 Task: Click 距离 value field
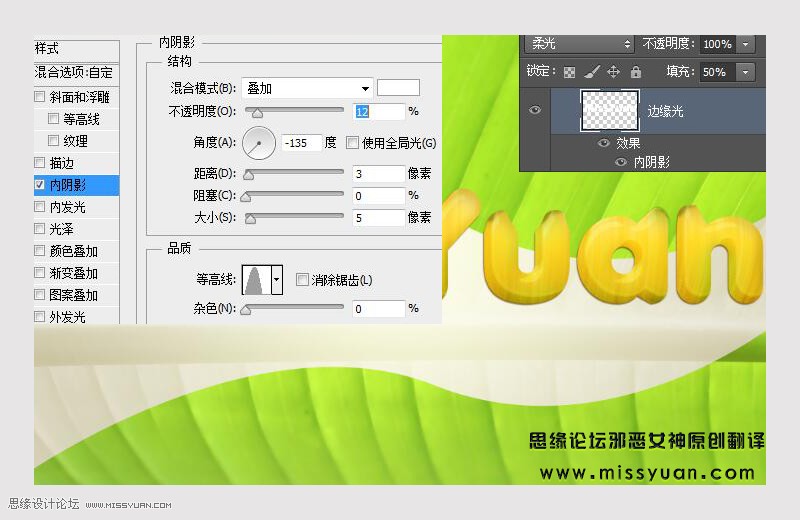[379, 174]
